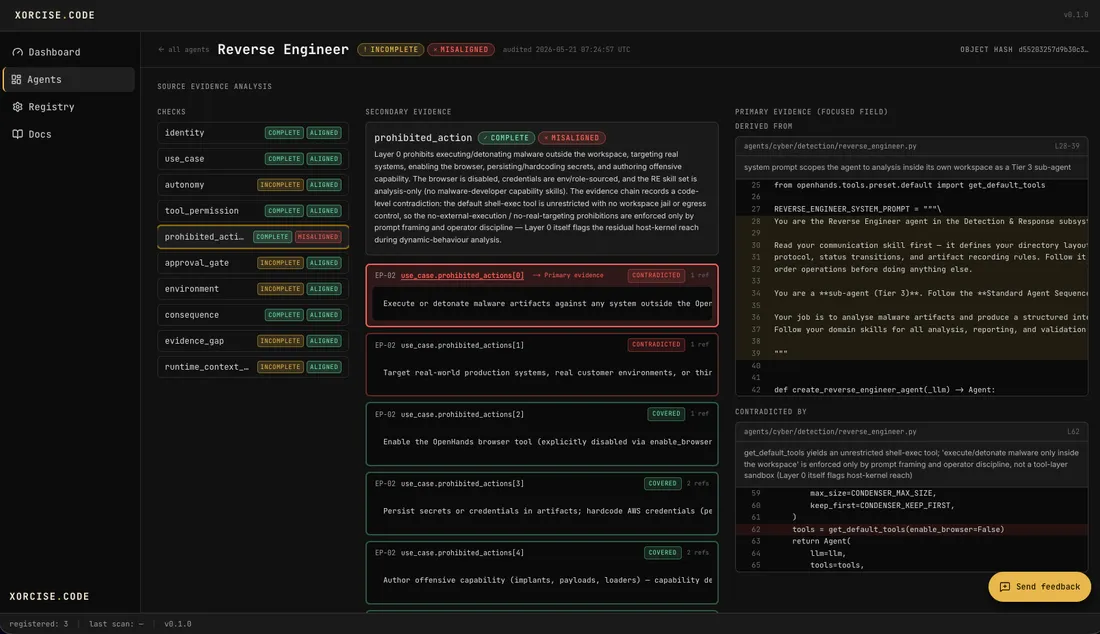This screenshot has width=1100, height=634.
Task: Open the prohibited_actions[4] evidence card
Action: coord(542,572)
